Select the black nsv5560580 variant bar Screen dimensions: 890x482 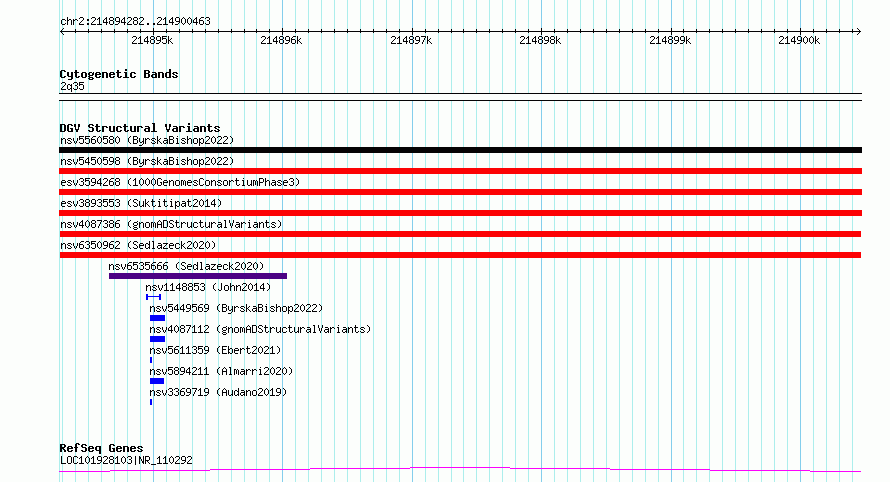coord(460,150)
